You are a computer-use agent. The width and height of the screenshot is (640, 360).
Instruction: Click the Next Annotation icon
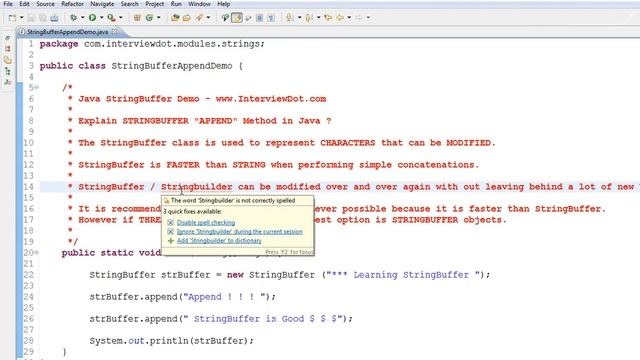tap(290, 18)
